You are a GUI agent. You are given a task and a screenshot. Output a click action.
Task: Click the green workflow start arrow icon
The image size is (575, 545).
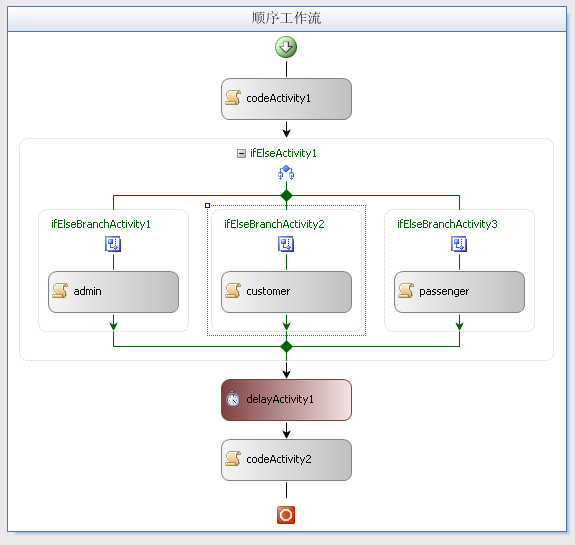(286, 47)
